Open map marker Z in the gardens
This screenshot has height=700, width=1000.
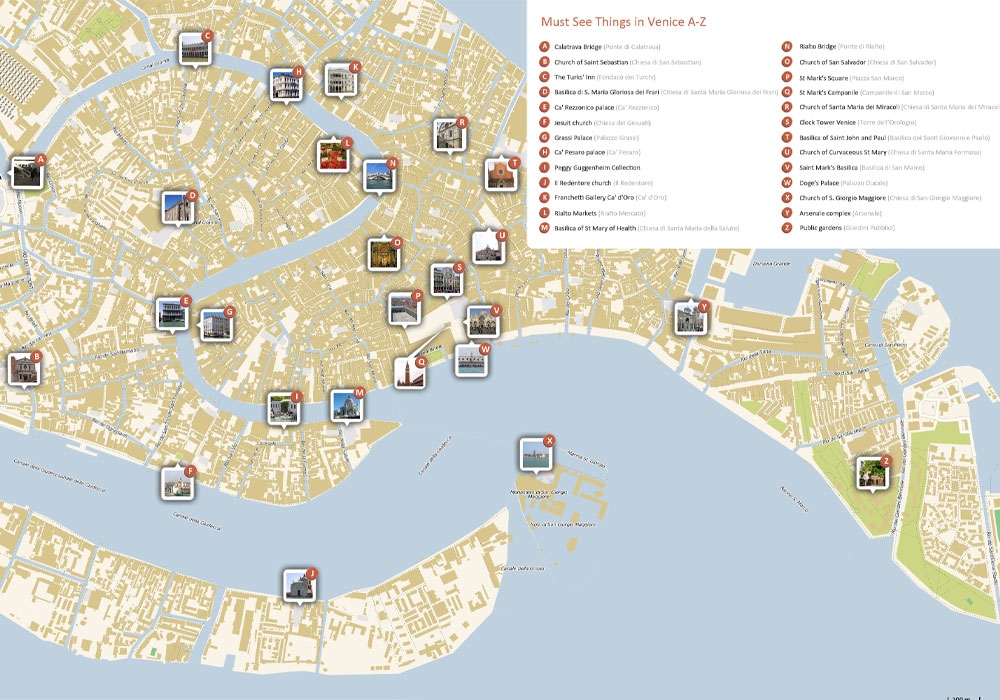pyautogui.click(x=872, y=474)
